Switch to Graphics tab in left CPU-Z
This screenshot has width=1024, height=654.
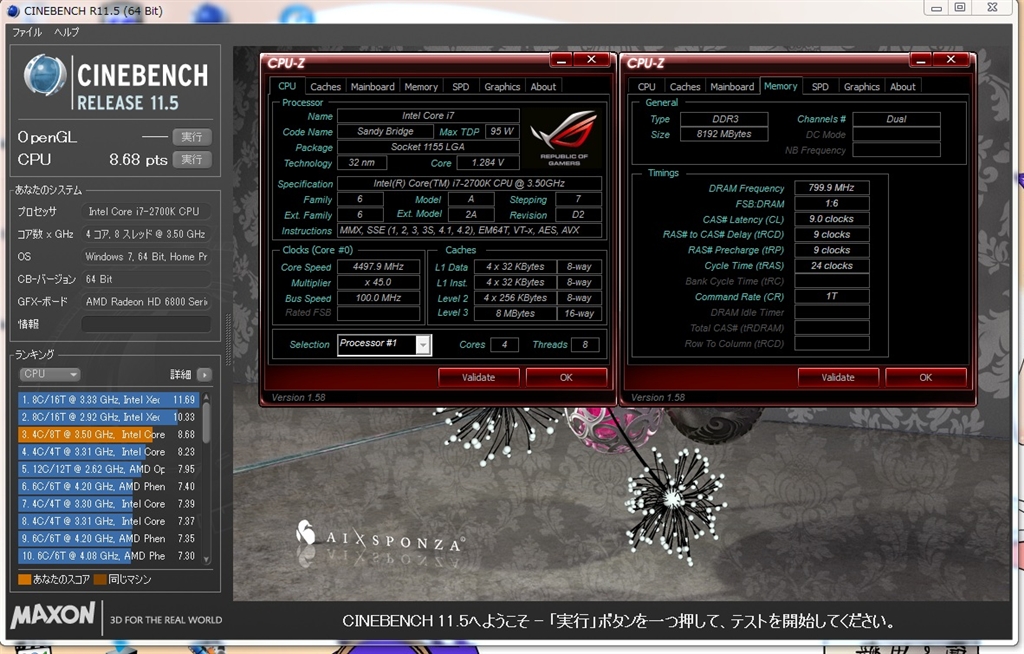[502, 87]
